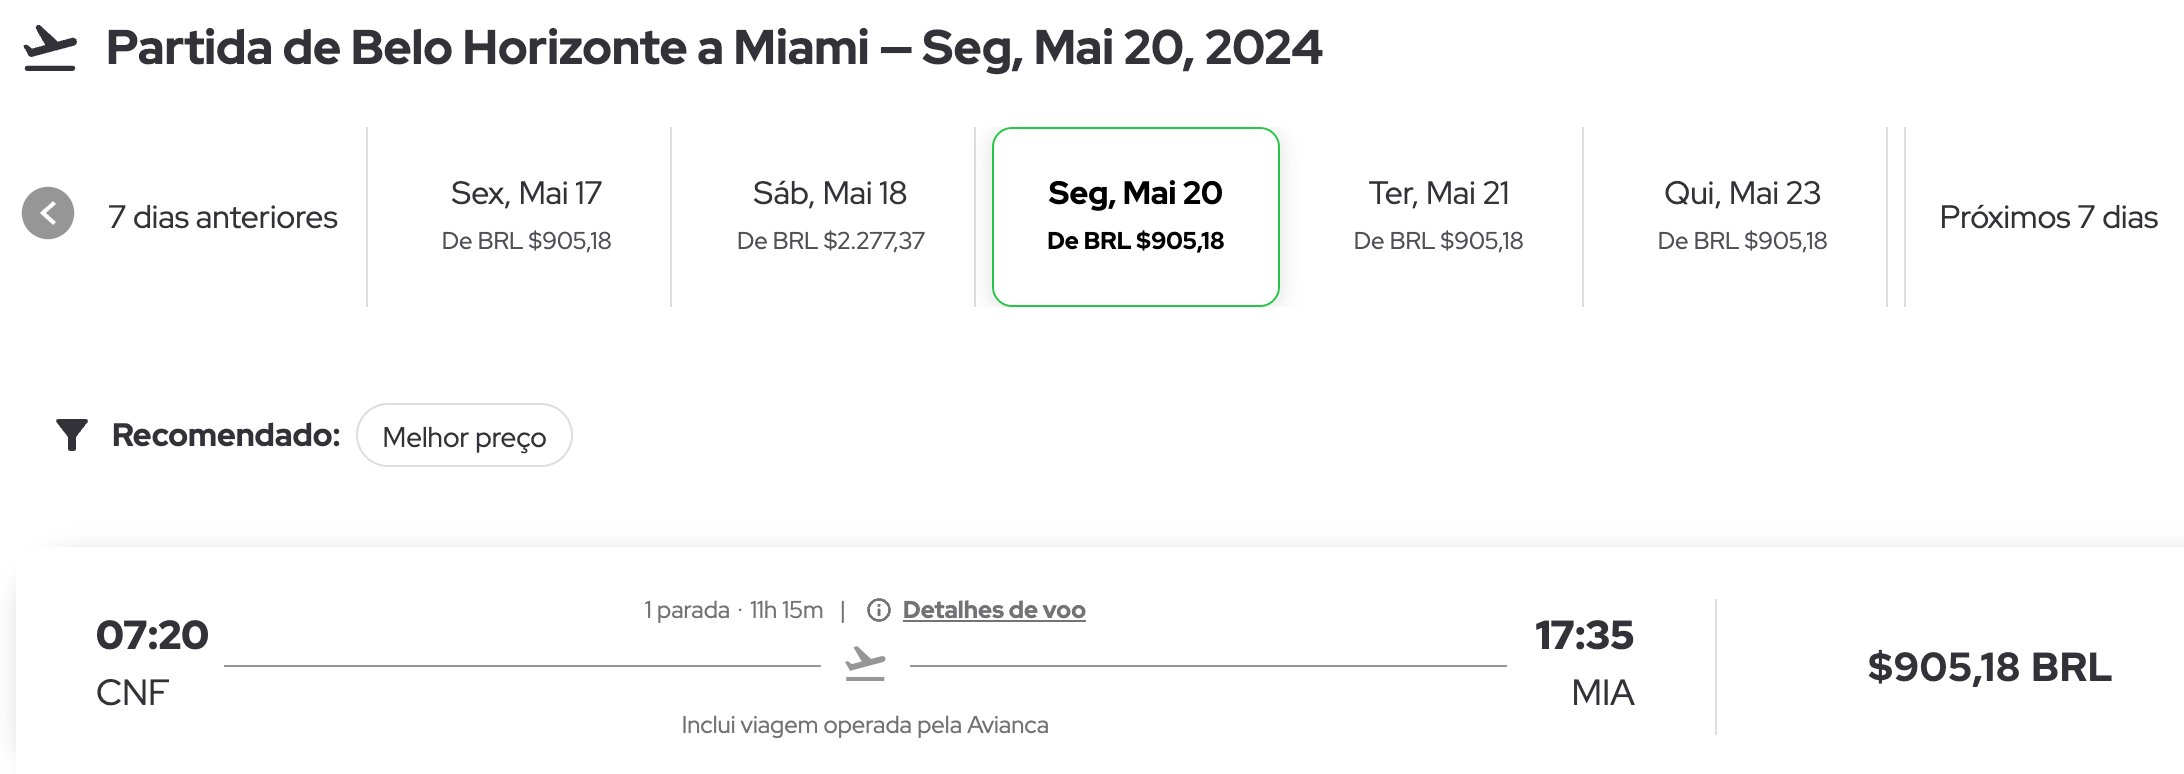Click the departure plane icon in the heading

pos(50,48)
